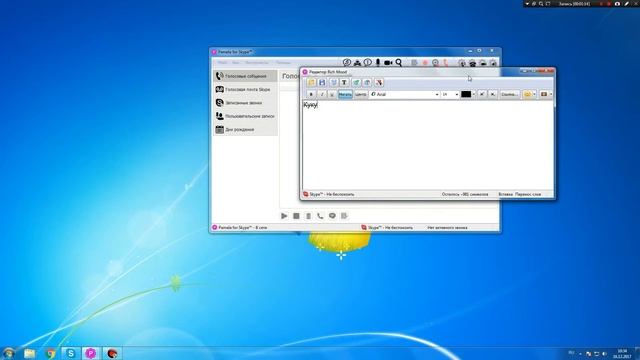This screenshot has height=360, width=640.
Task: Click the red record icon in Pamela toolbar
Action: [425, 63]
